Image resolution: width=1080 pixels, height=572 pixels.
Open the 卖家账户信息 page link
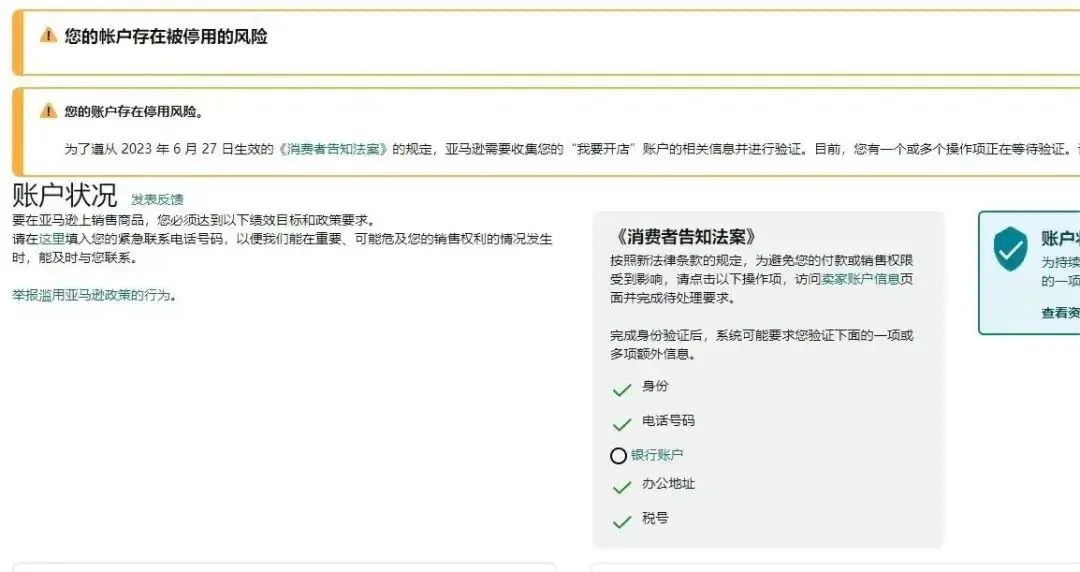pyautogui.click(x=860, y=279)
